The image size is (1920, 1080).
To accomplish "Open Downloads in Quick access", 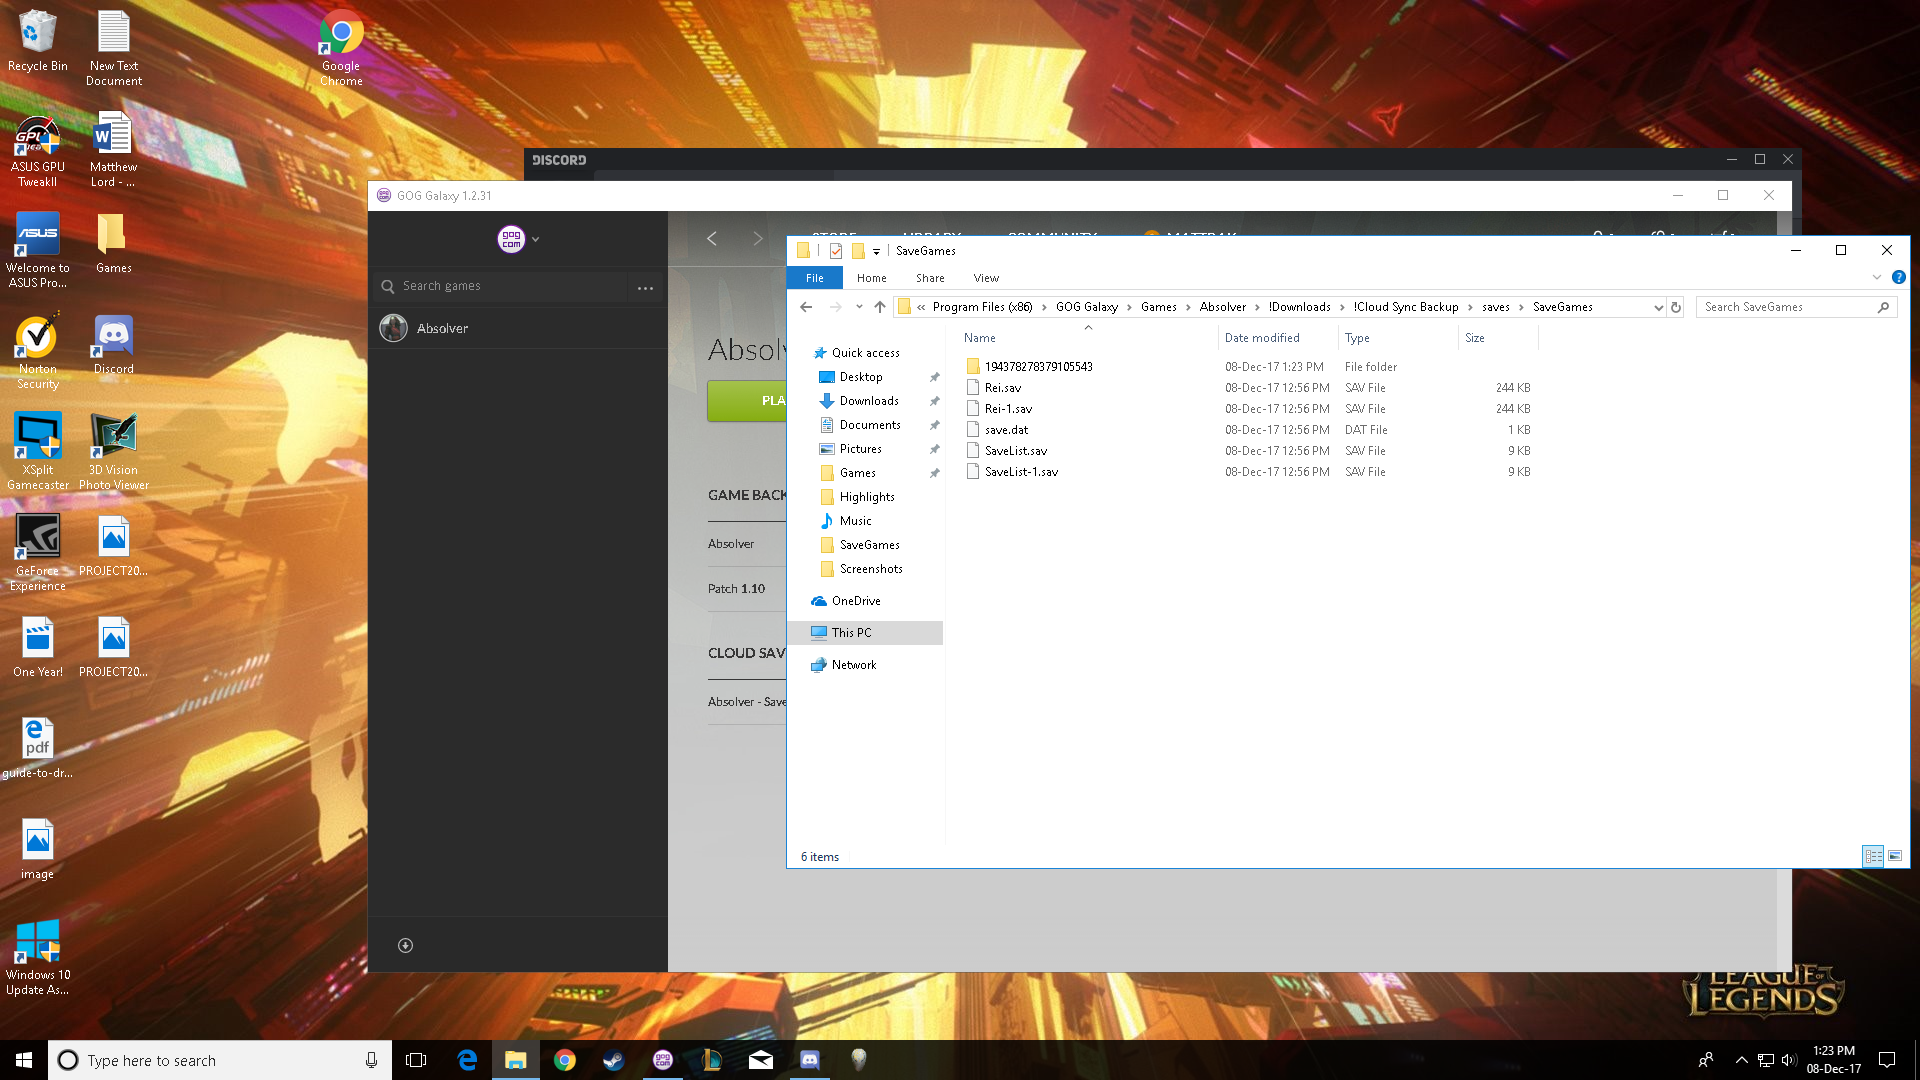I will pos(868,401).
